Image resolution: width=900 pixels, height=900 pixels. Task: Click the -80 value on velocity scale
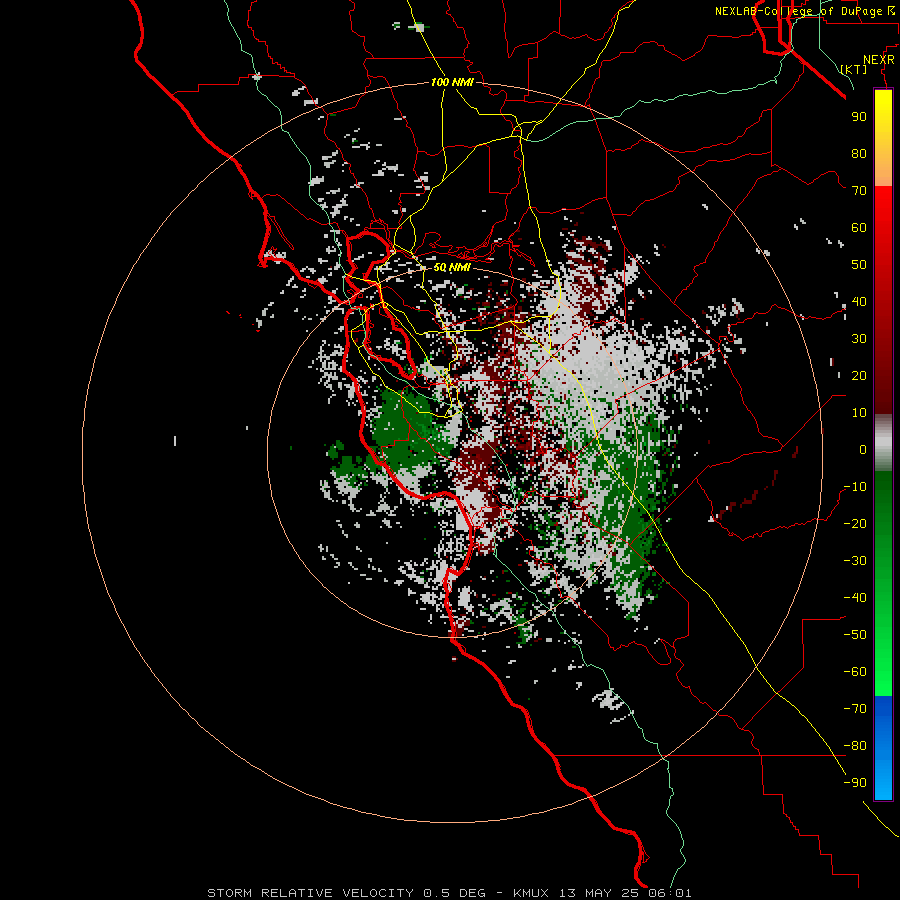tap(855, 746)
